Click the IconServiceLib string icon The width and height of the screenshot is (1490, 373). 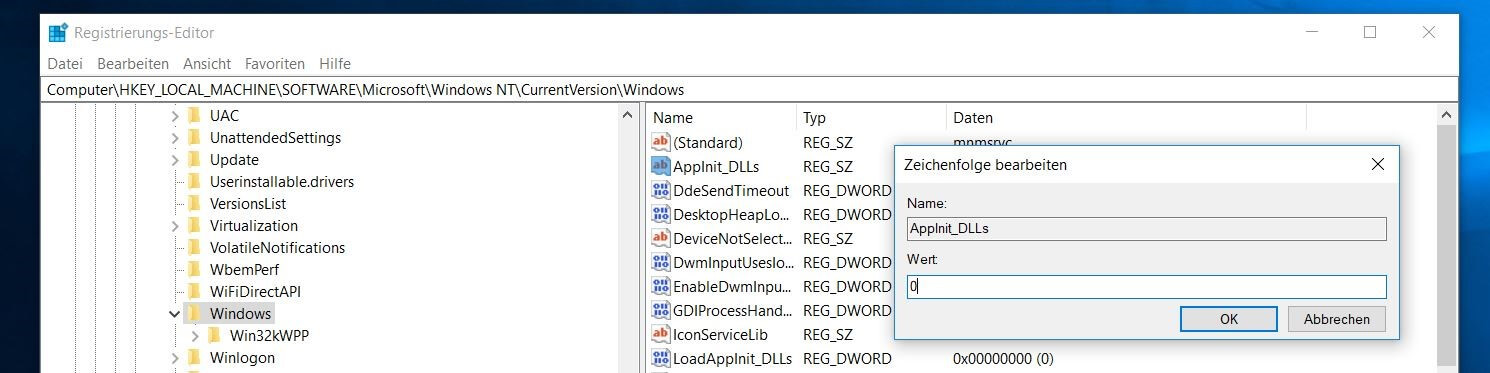click(x=660, y=335)
